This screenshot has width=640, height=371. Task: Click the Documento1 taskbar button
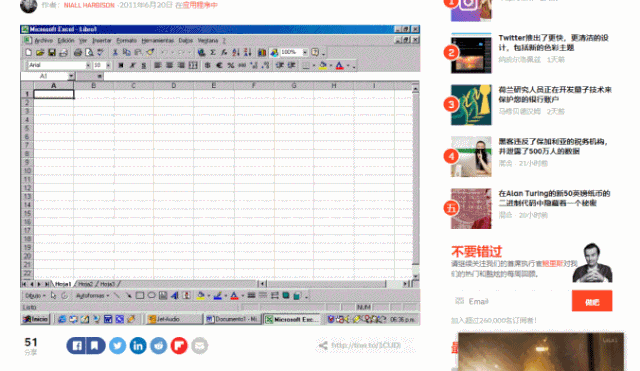[232, 319]
